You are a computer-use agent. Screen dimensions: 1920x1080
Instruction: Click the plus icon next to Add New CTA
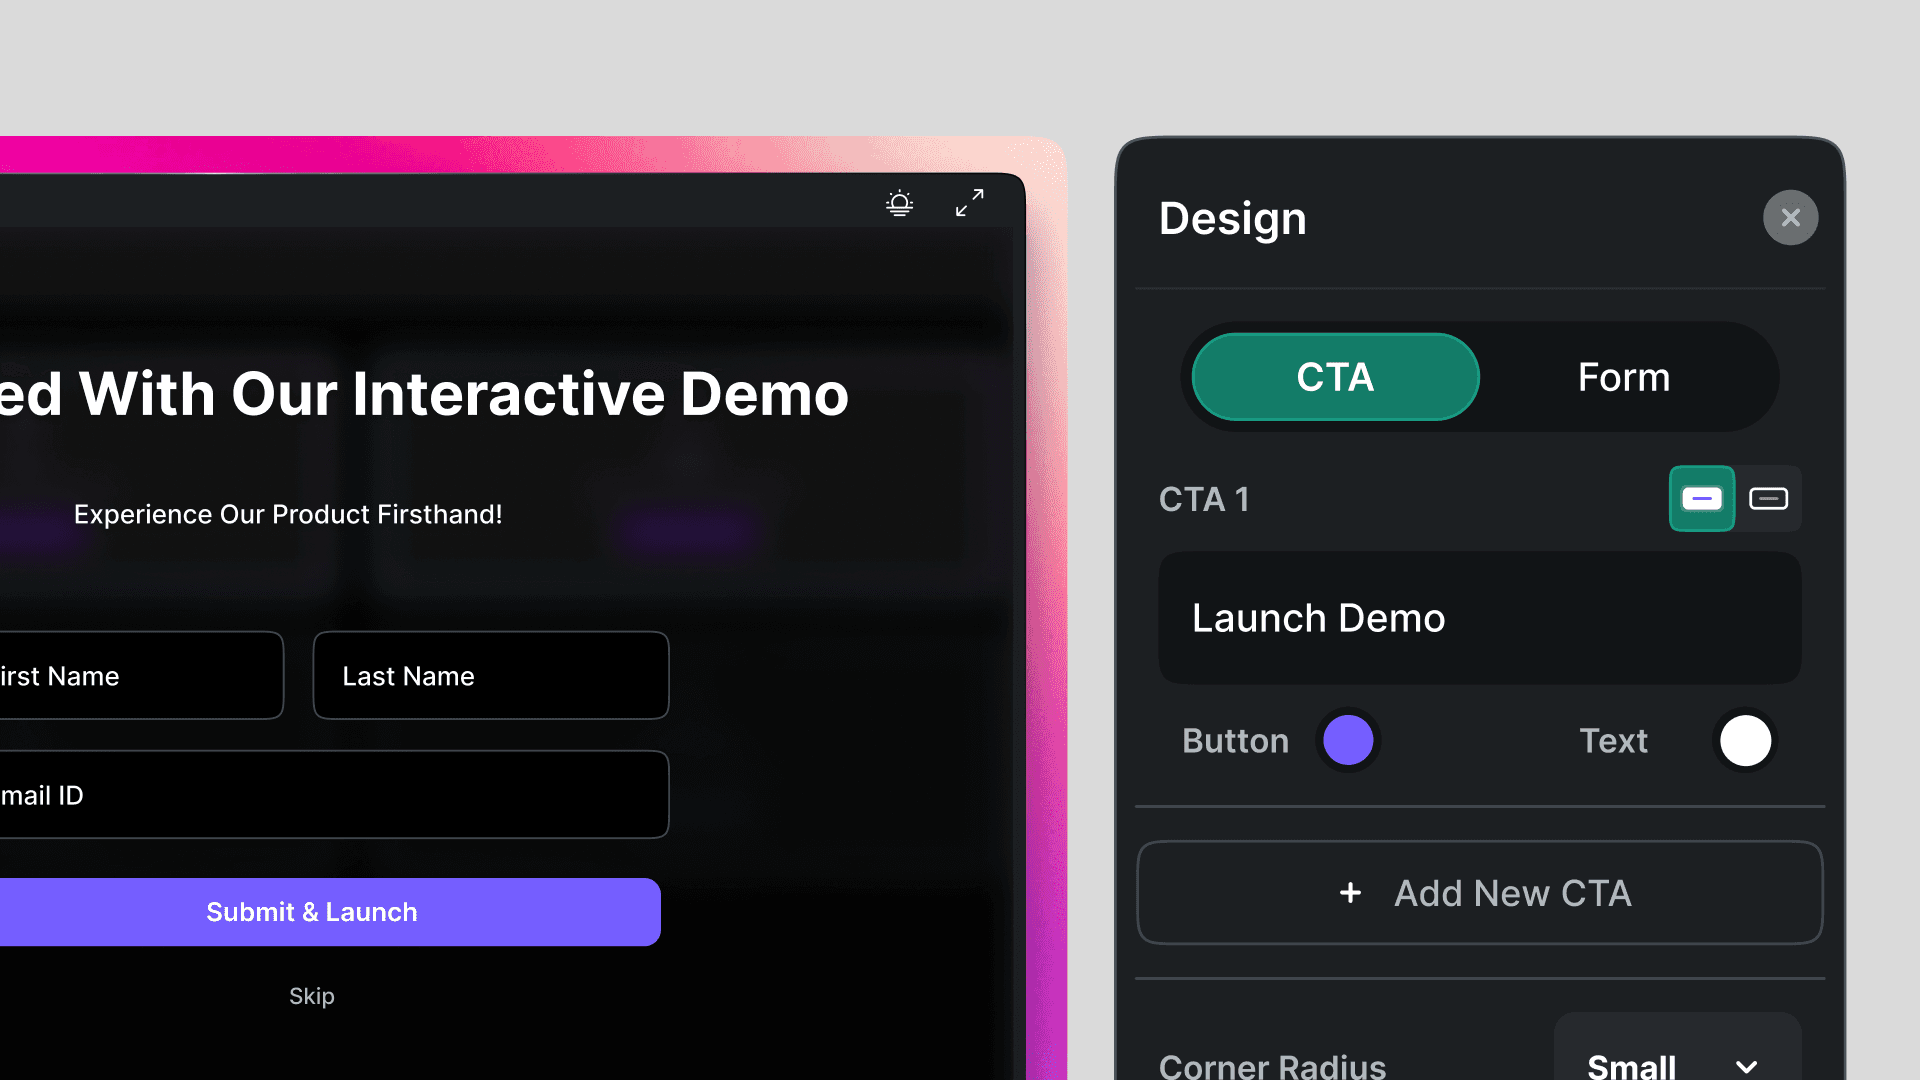[x=1350, y=893]
